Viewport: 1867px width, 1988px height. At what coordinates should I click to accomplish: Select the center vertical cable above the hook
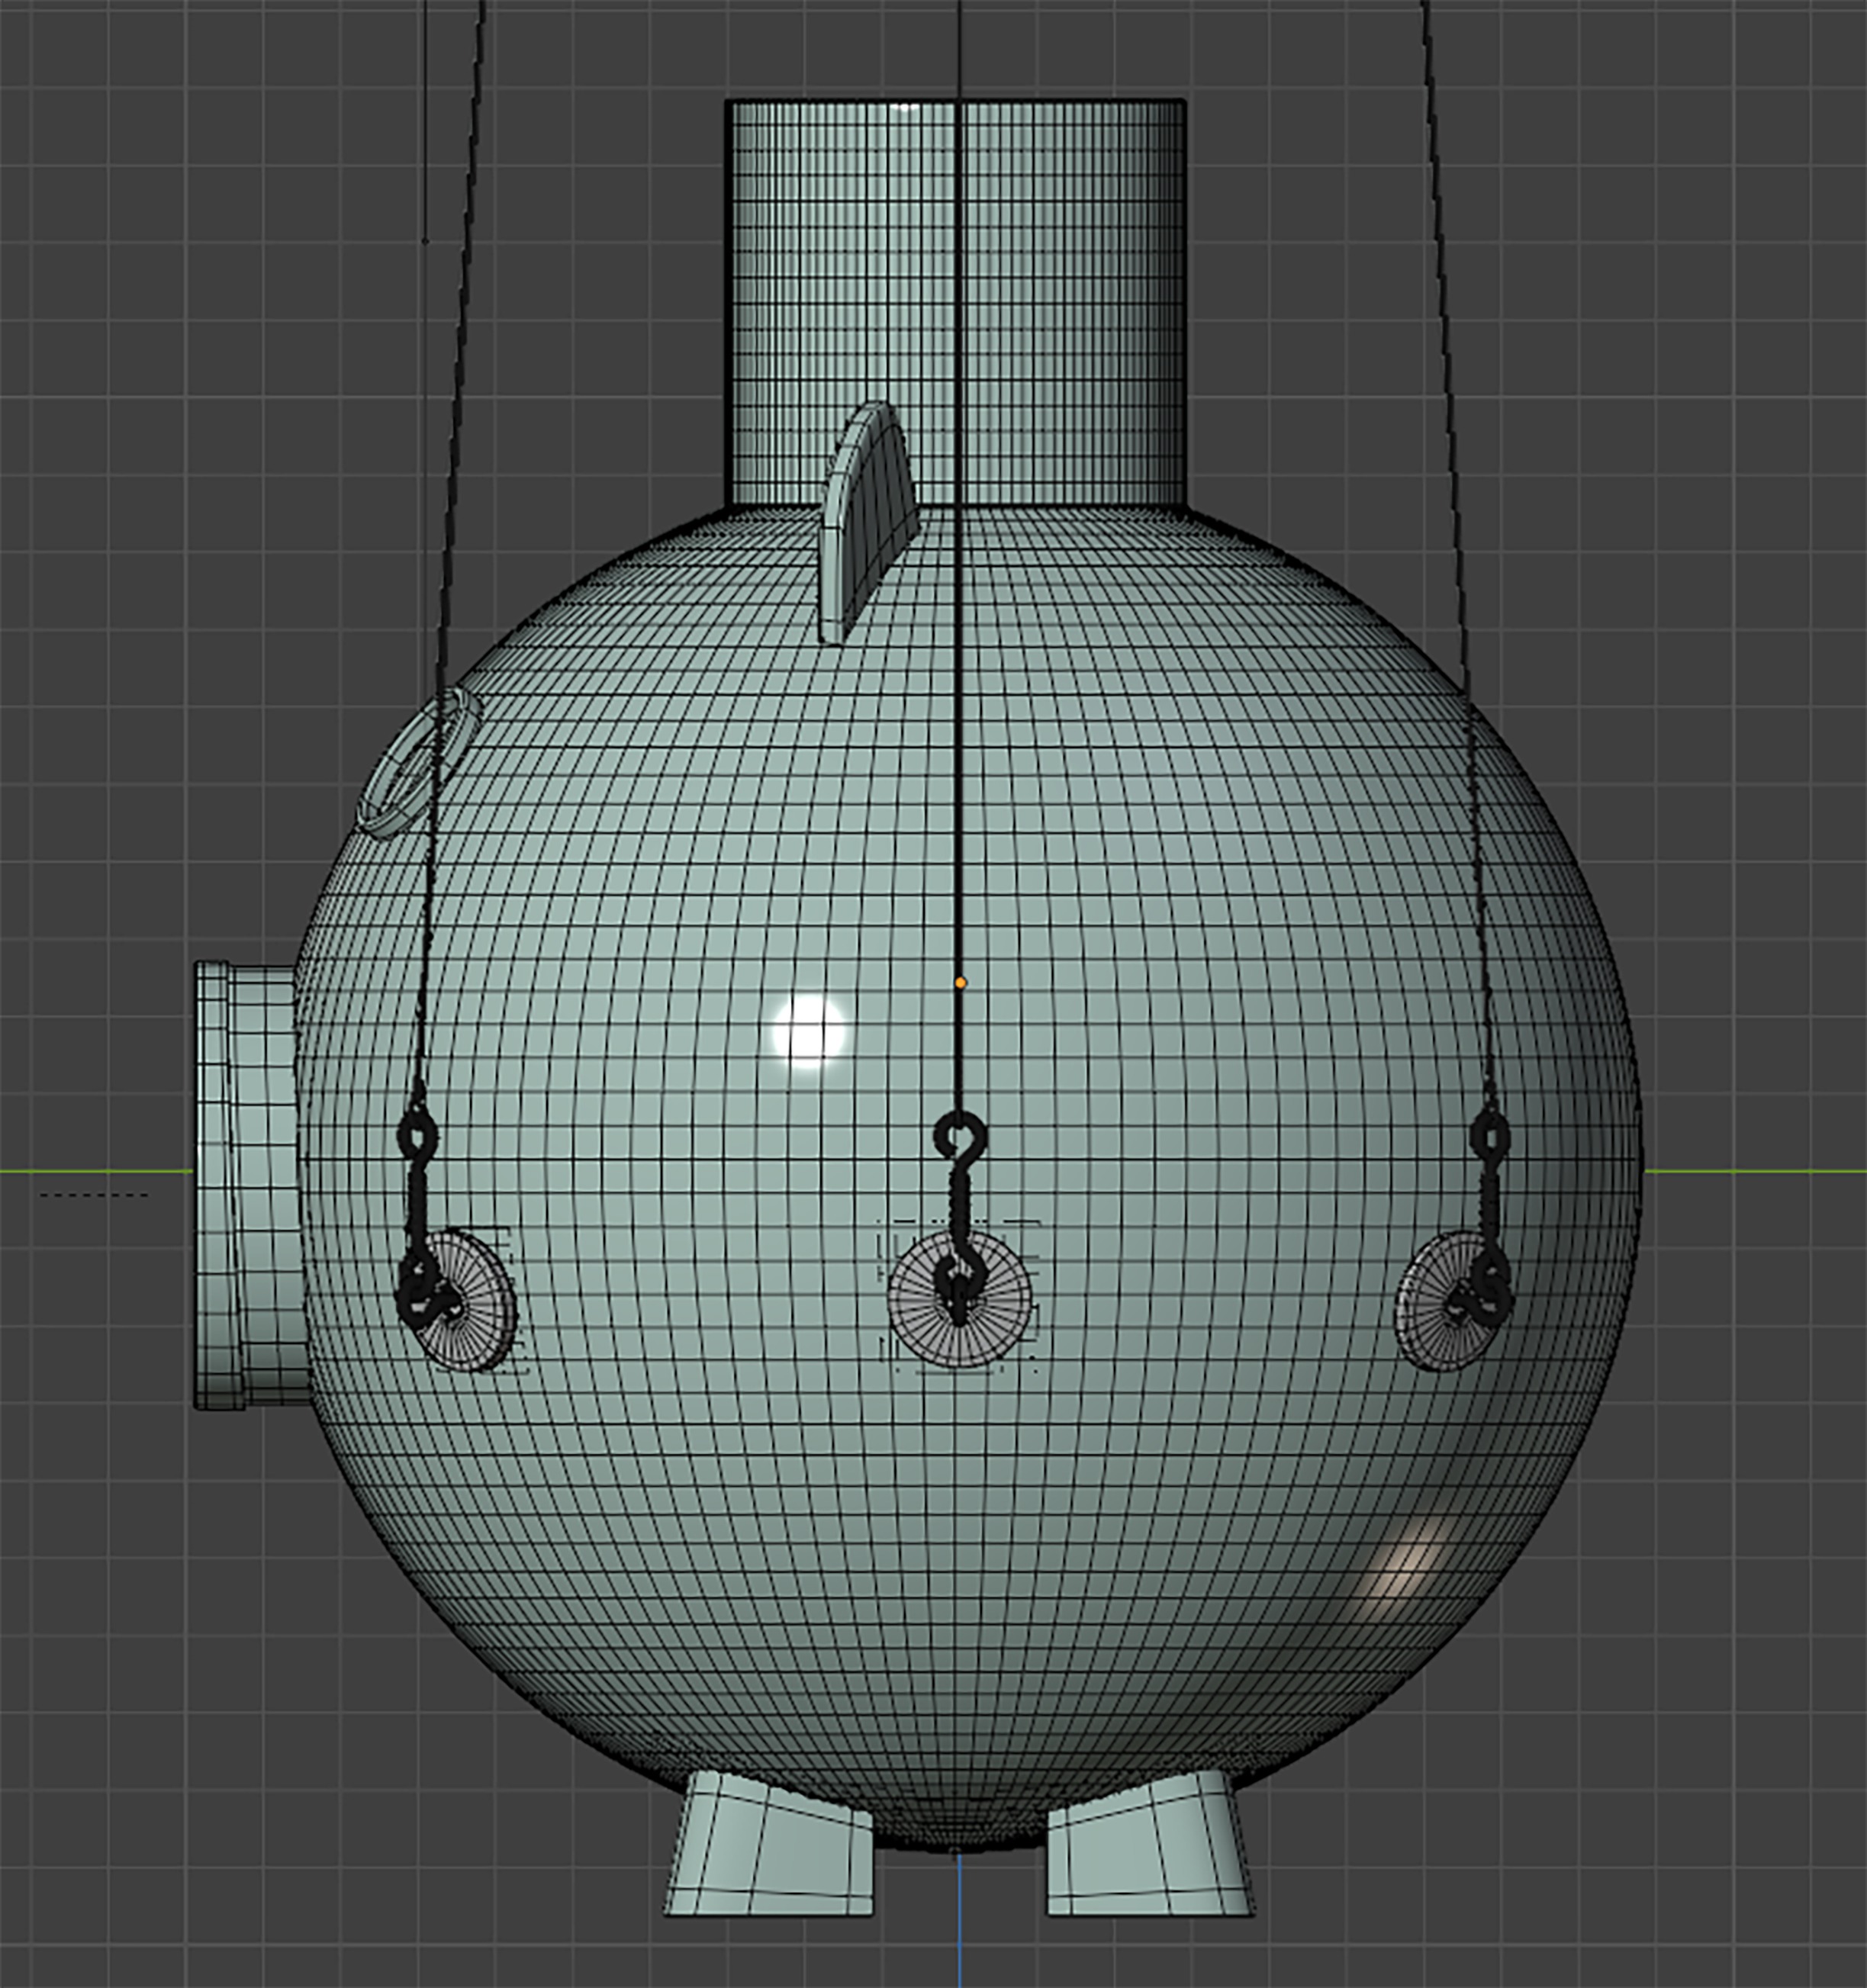tap(958, 555)
